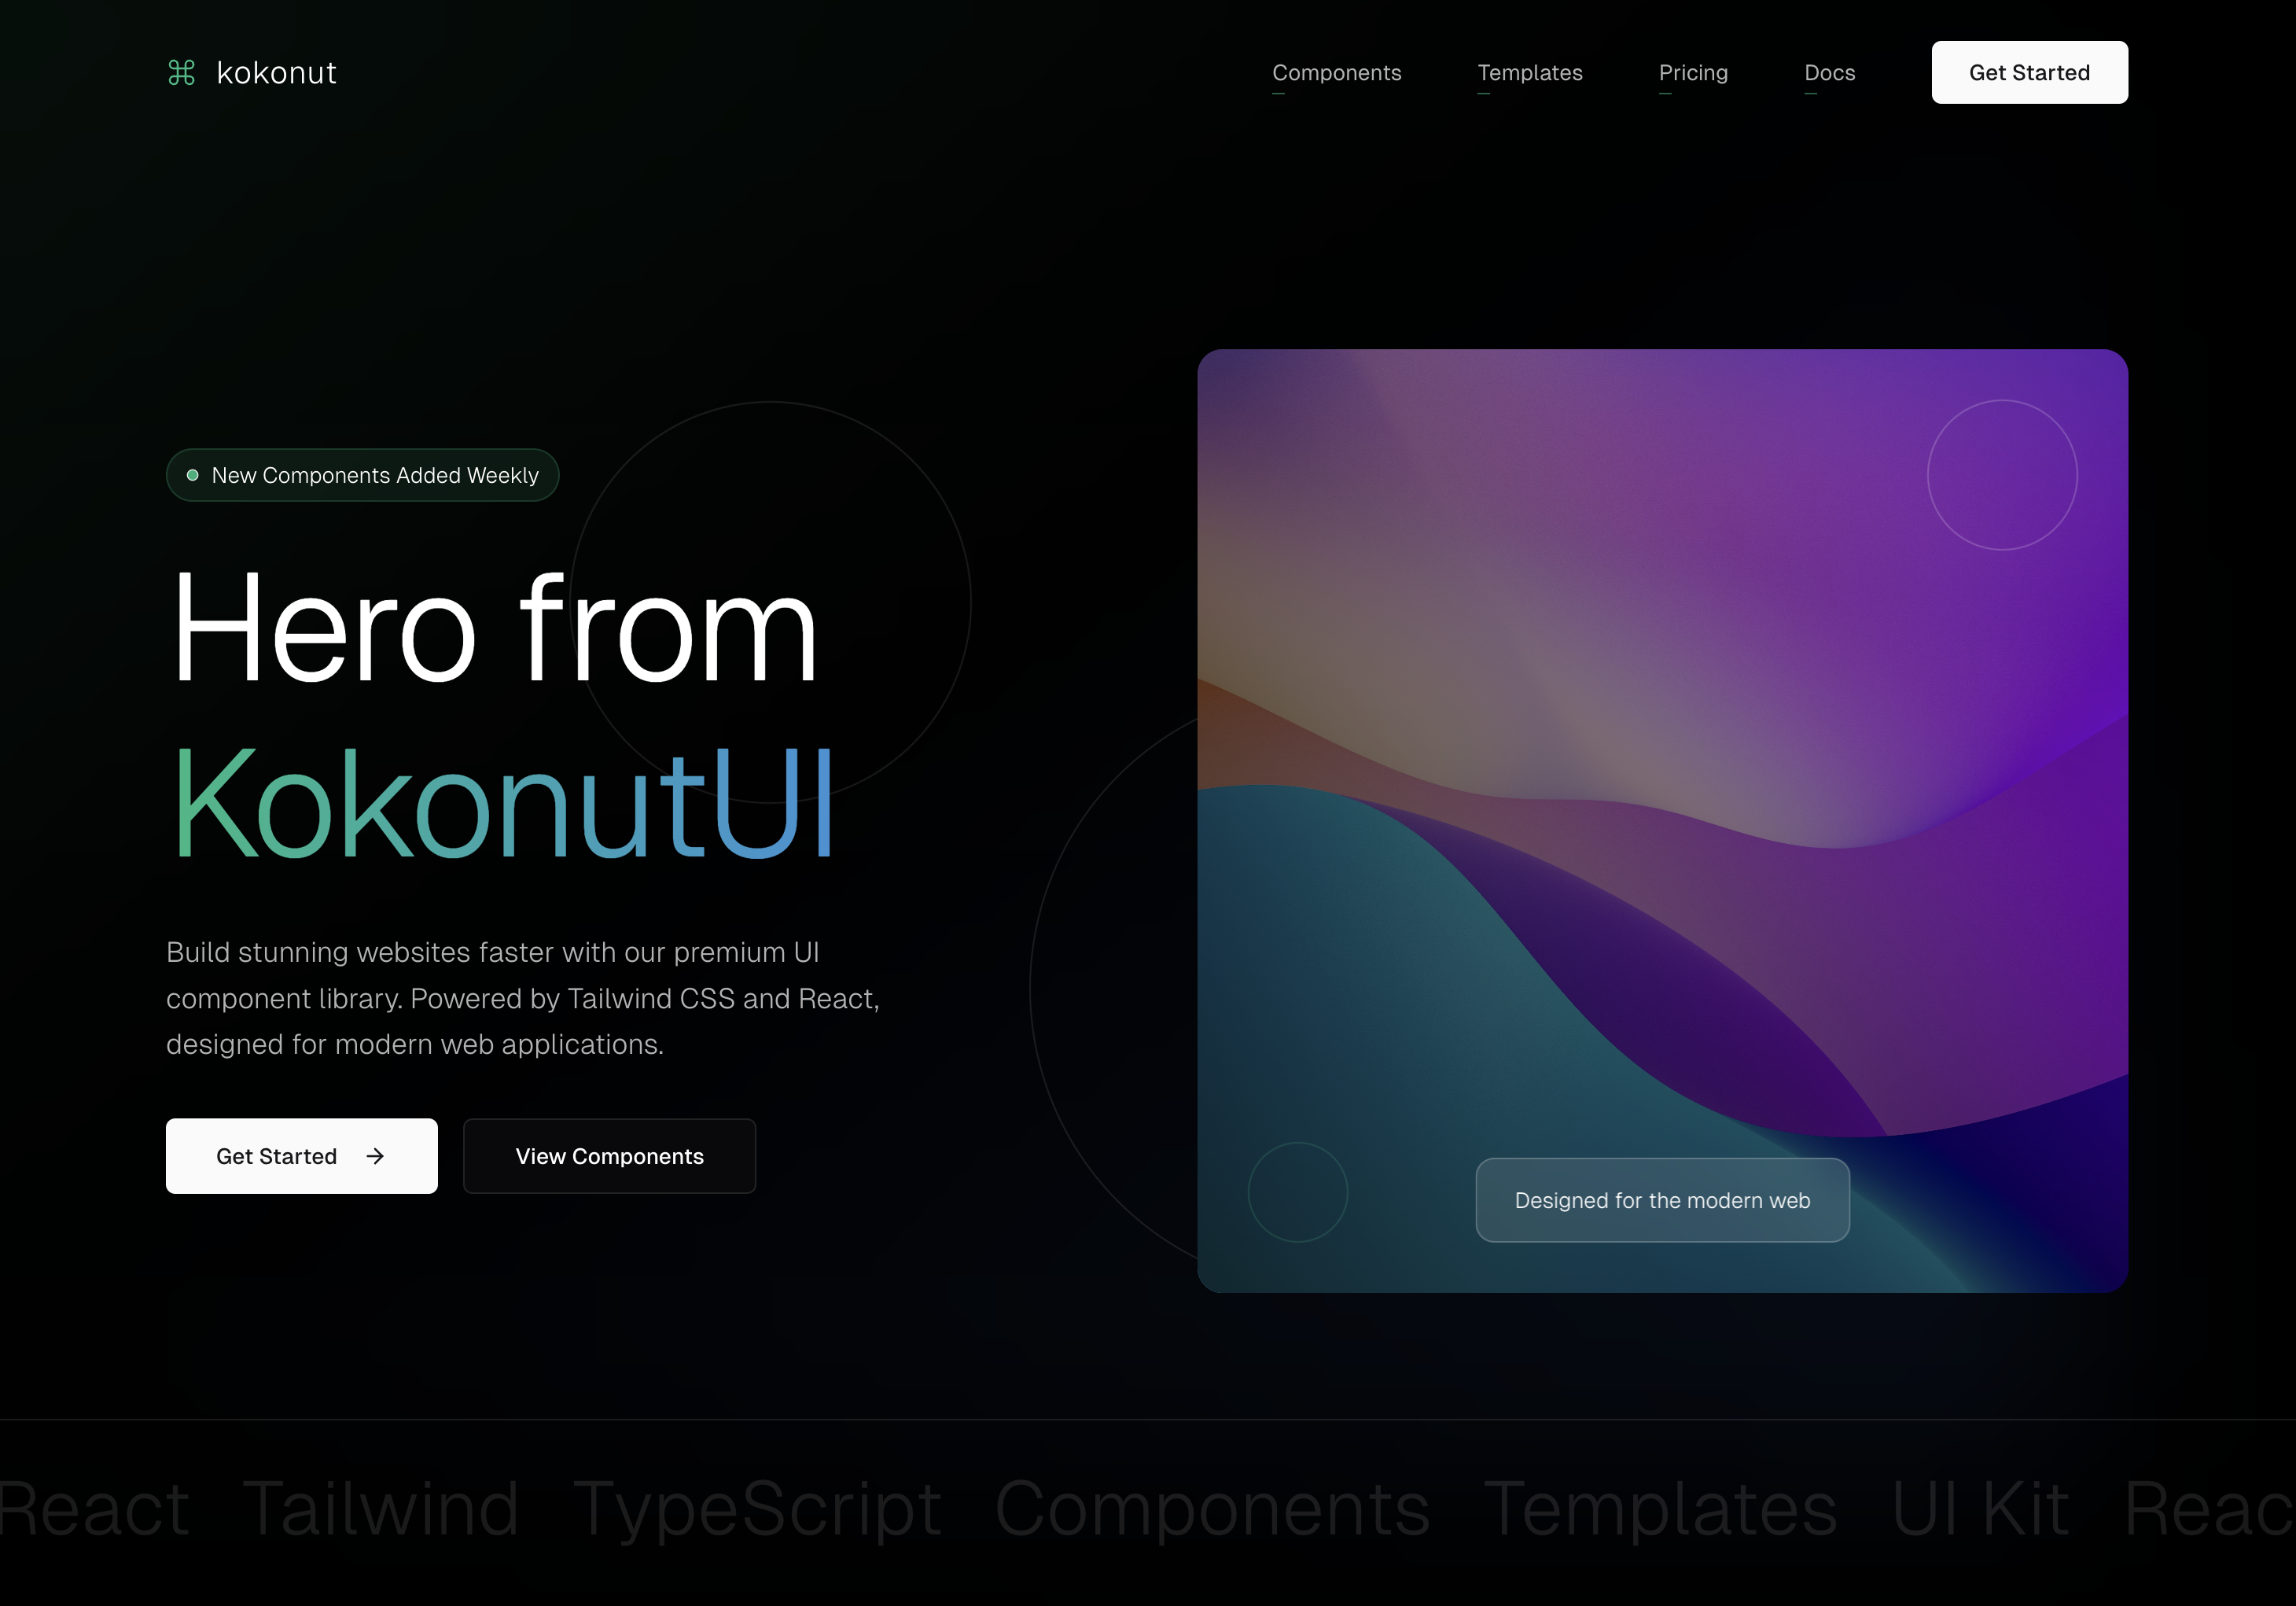Click the Get Started hero call-to-action button
2296x1606 pixels.
(302, 1155)
